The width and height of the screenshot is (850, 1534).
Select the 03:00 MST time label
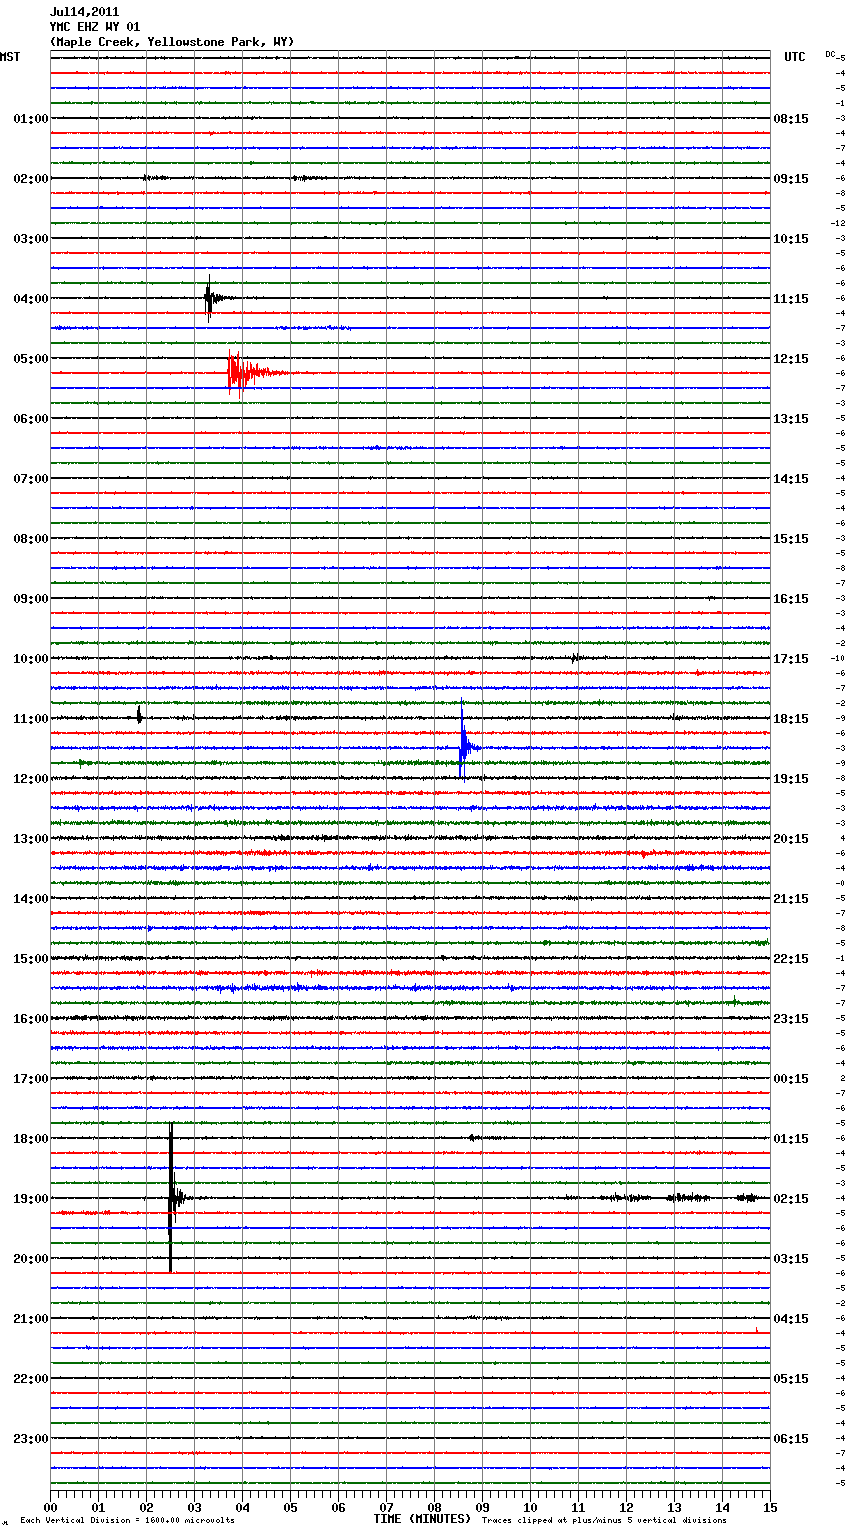click(x=31, y=239)
